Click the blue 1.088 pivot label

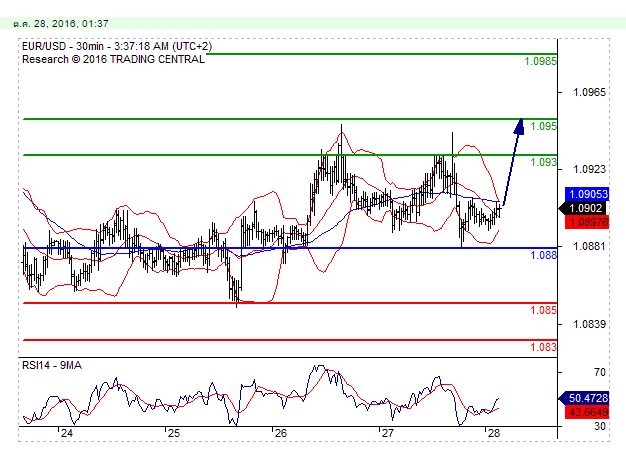pyautogui.click(x=543, y=255)
